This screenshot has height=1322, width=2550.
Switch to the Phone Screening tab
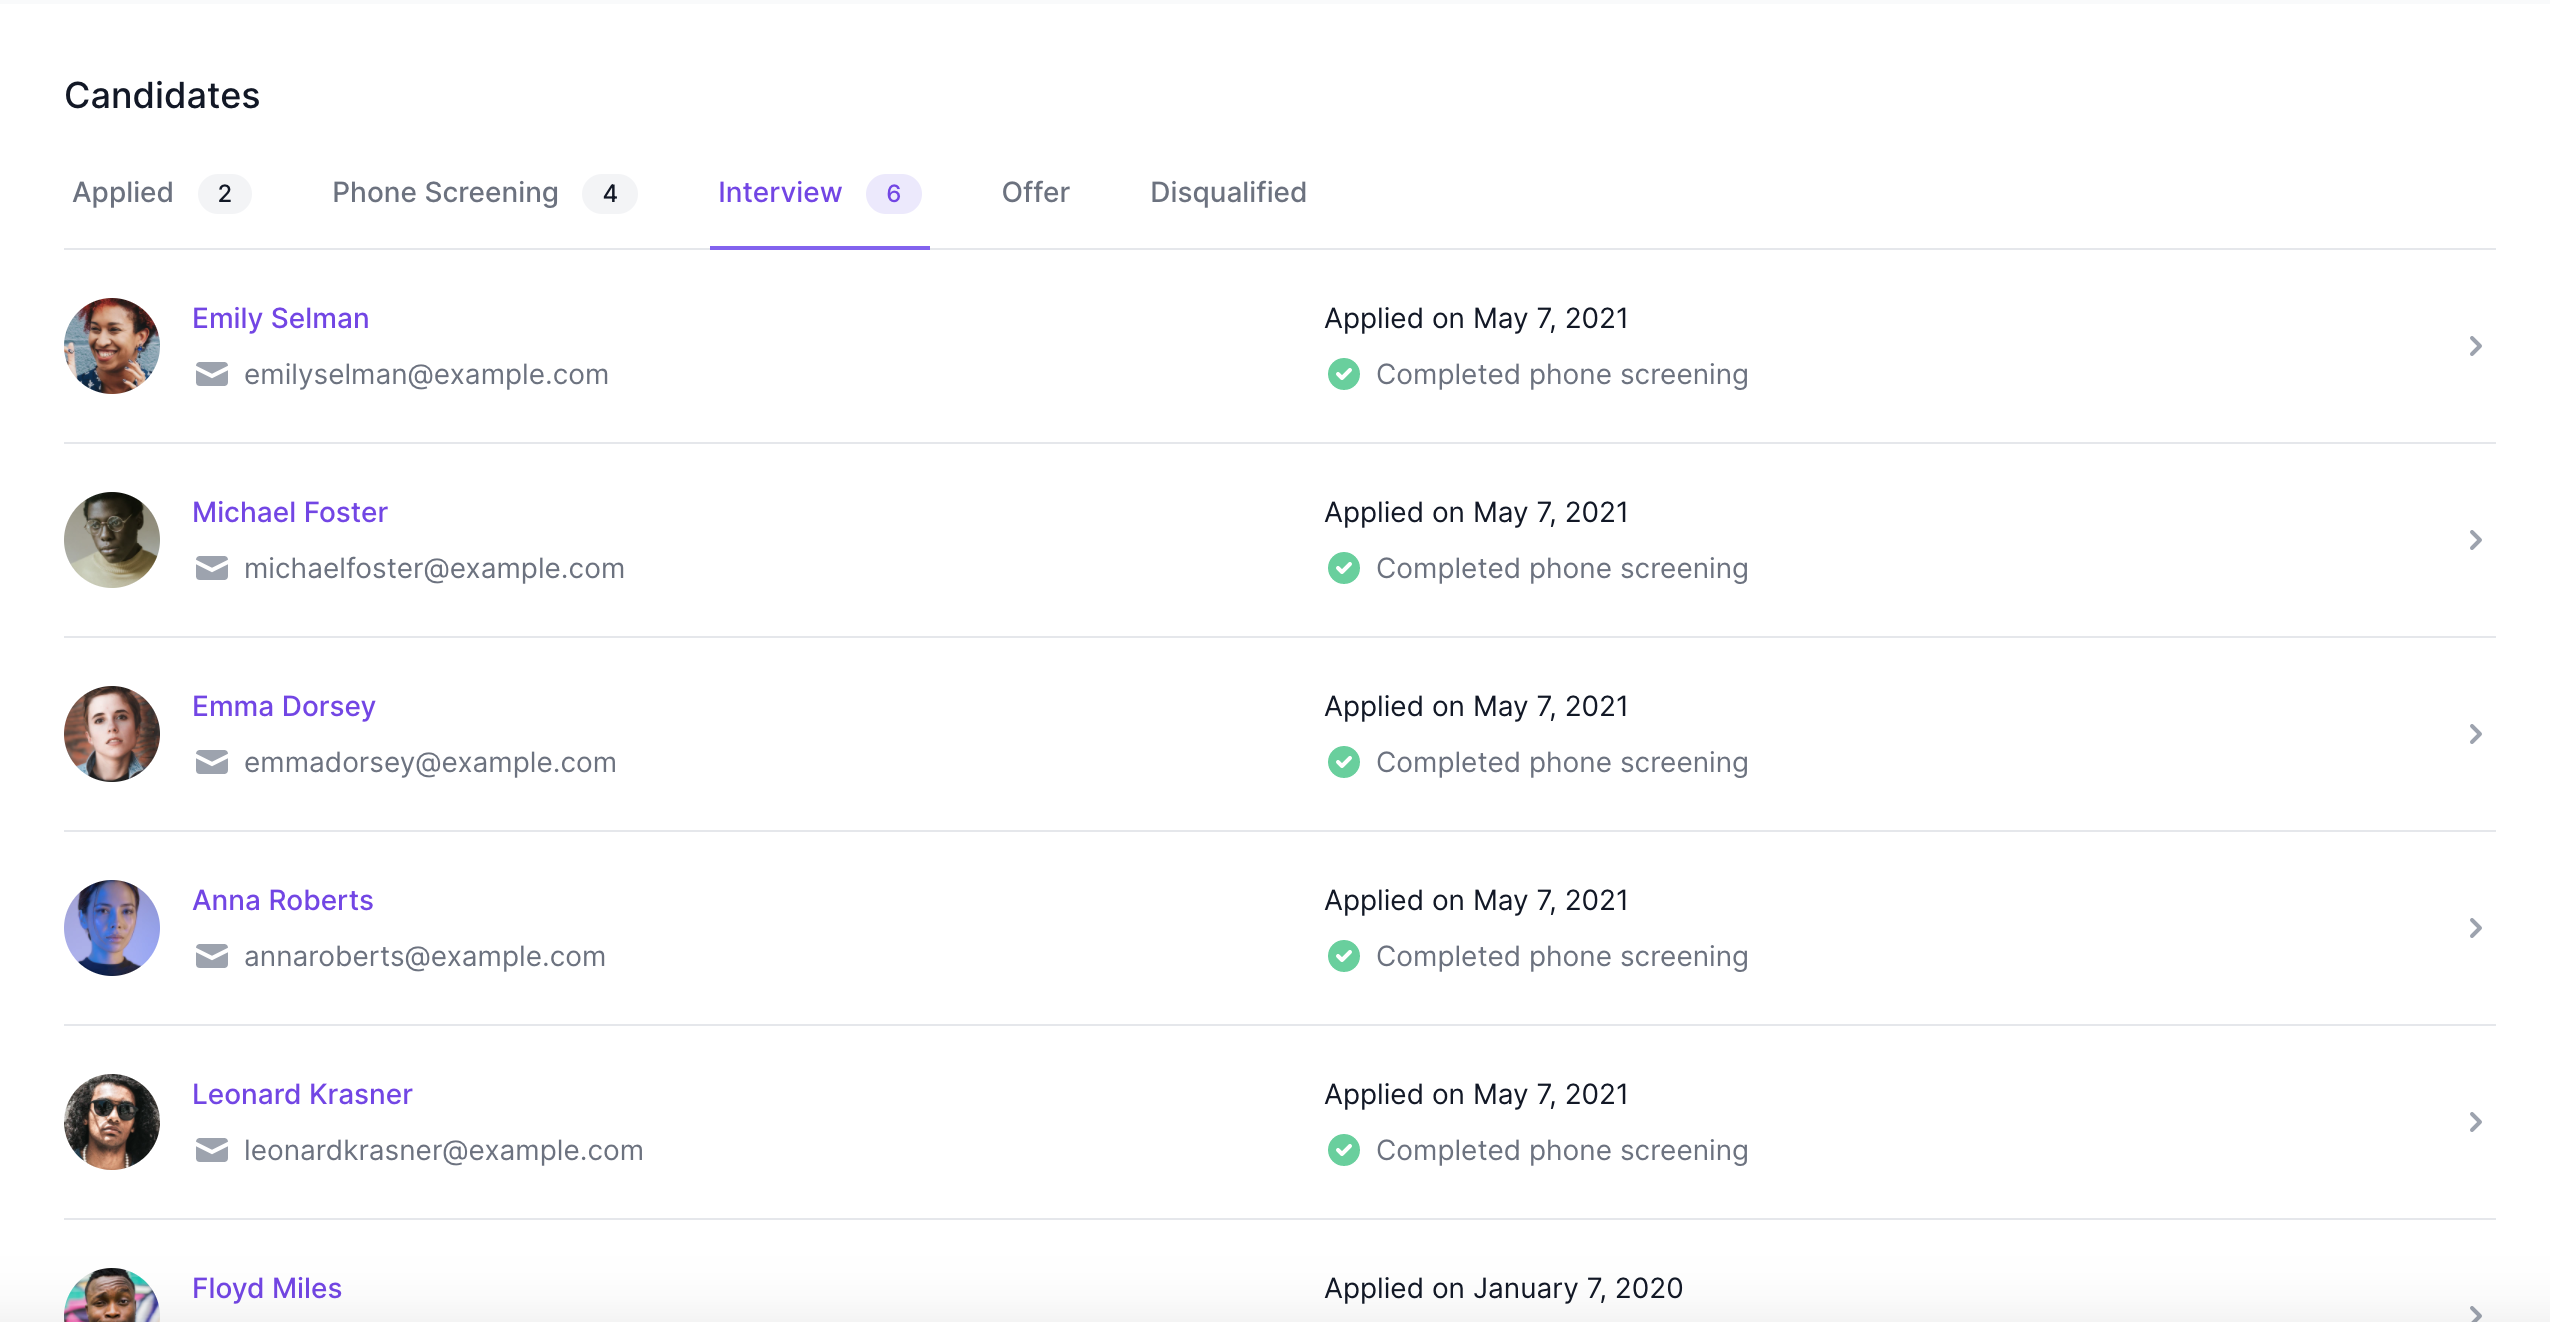pyautogui.click(x=484, y=193)
